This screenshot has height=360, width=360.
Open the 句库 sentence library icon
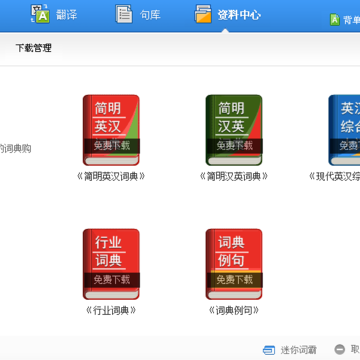[124, 14]
